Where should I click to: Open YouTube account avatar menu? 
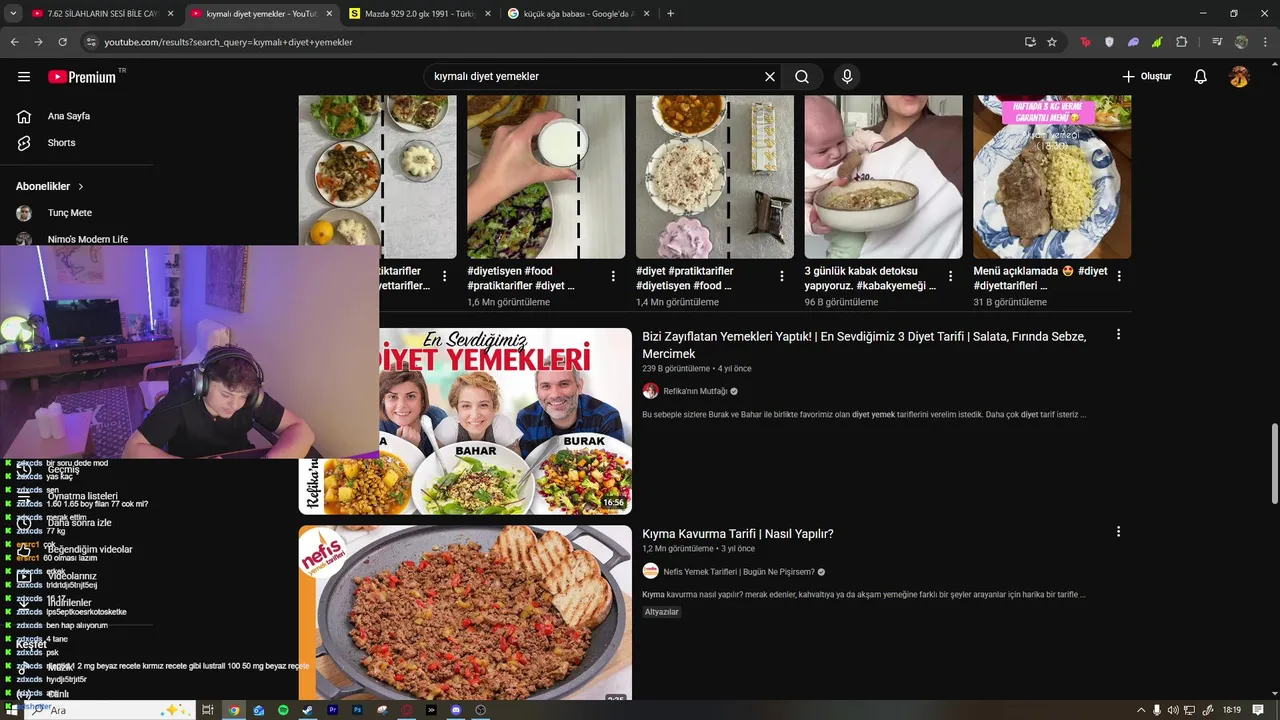(x=1239, y=77)
